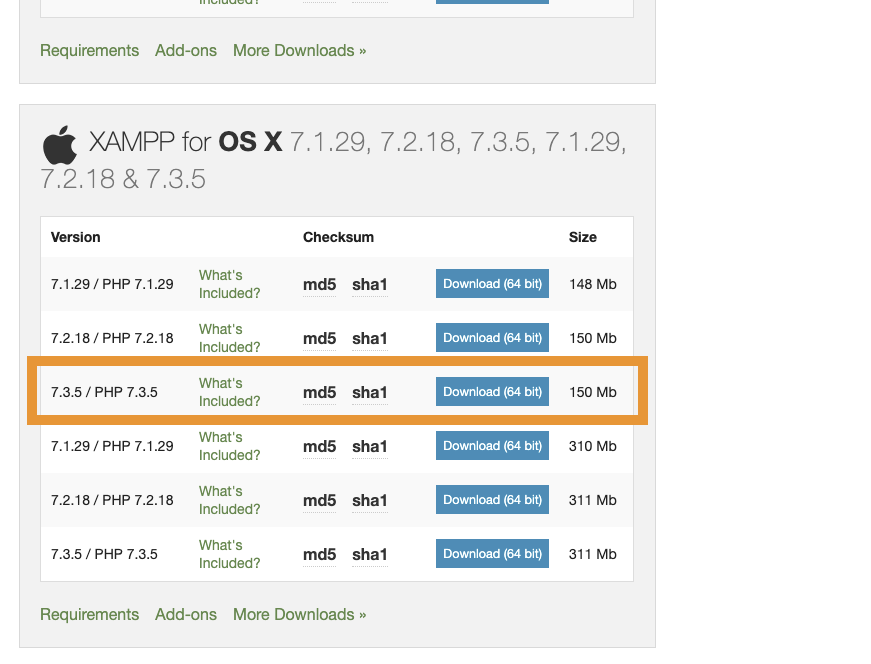Show md5 checksum in the highlighted 7.3.5 row
Screen dimensions: 871x664
[319, 393]
